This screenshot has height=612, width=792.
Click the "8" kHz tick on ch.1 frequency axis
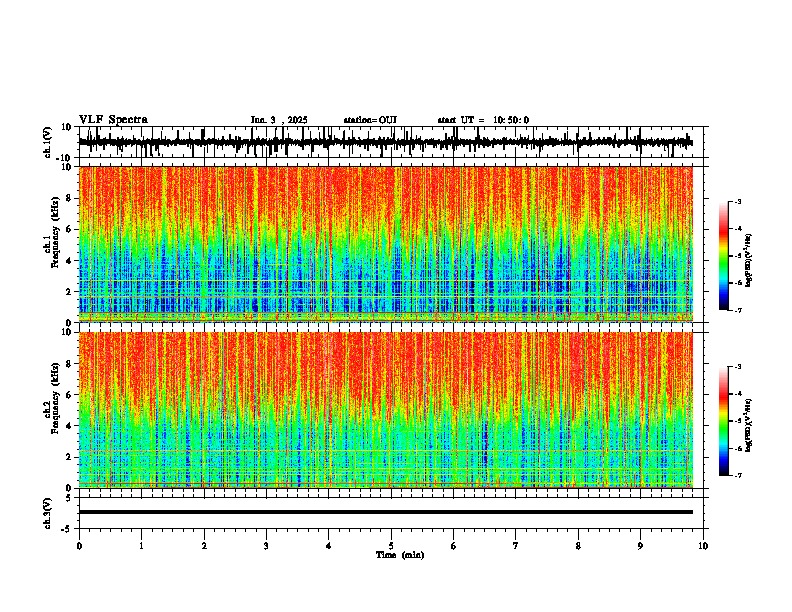tap(70, 198)
